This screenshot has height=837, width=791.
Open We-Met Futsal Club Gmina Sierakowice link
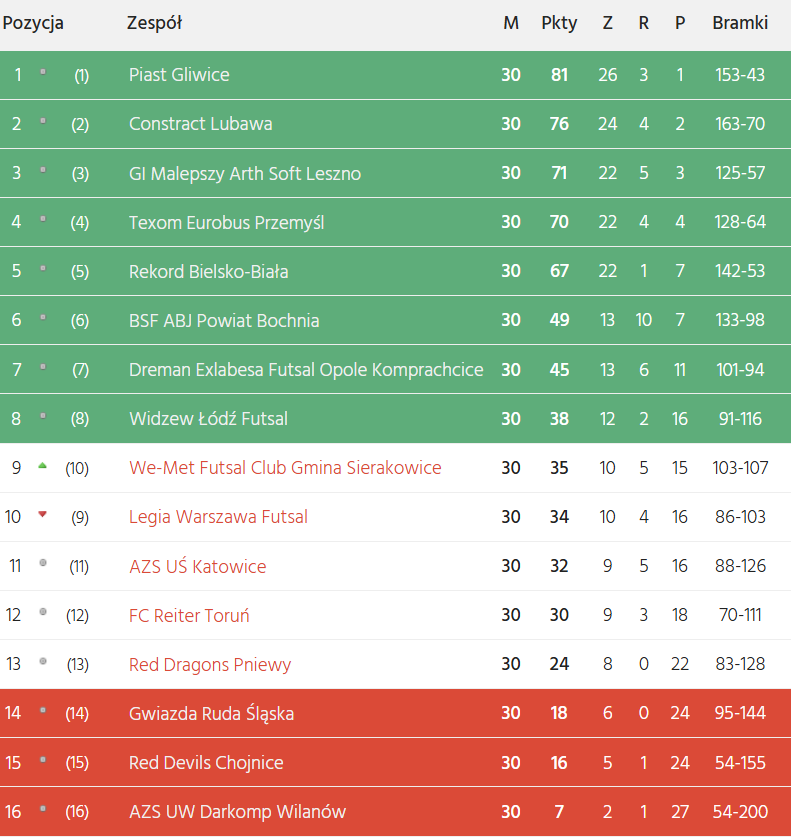(x=285, y=468)
